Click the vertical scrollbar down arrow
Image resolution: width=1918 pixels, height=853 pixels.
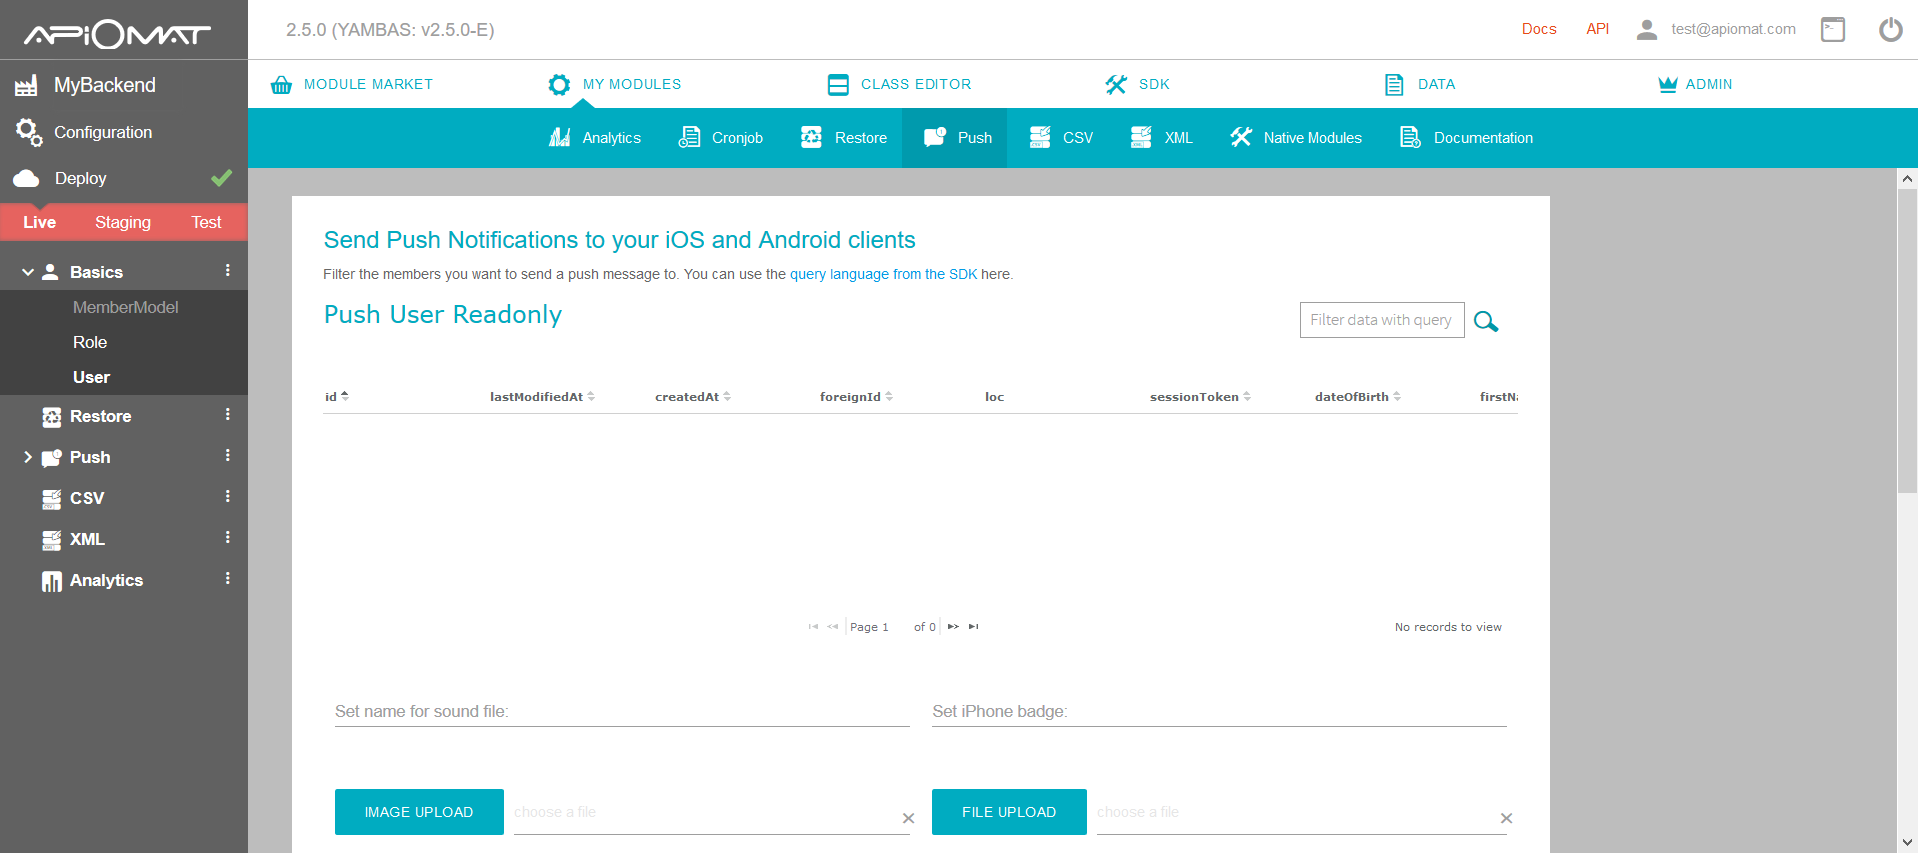1907,842
